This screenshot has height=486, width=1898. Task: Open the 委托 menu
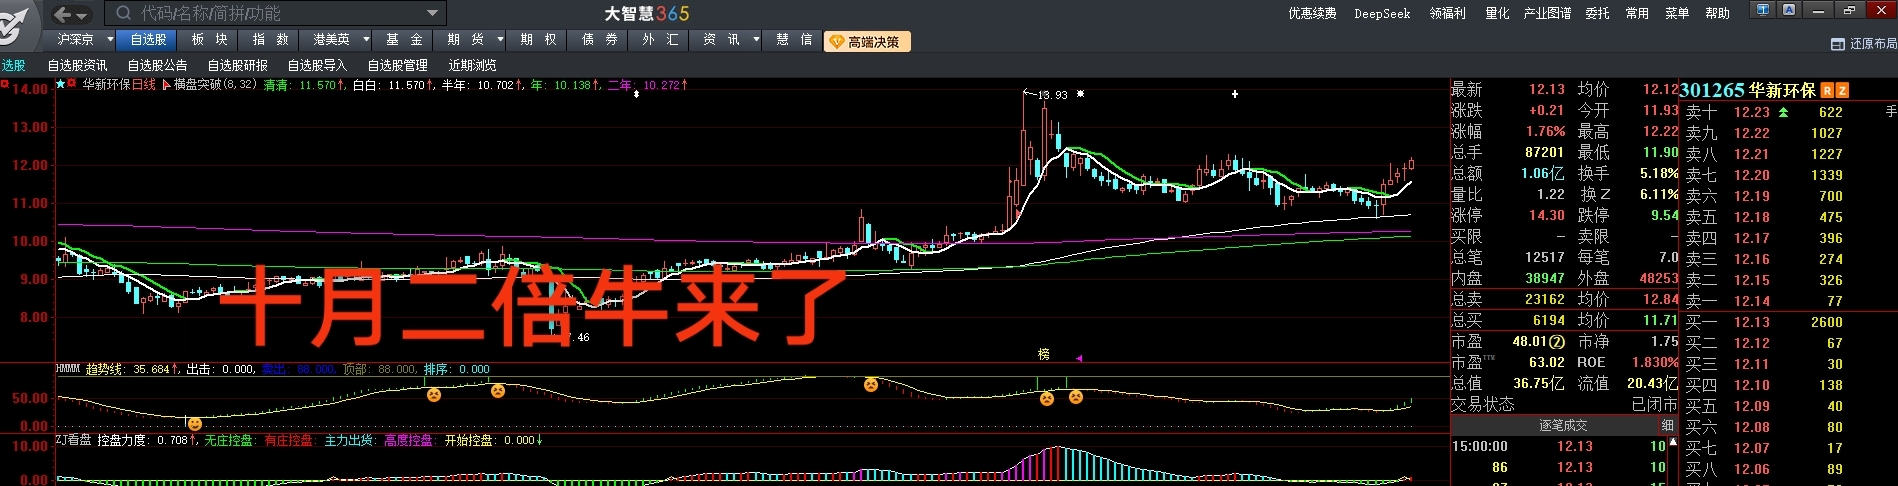coord(1597,13)
